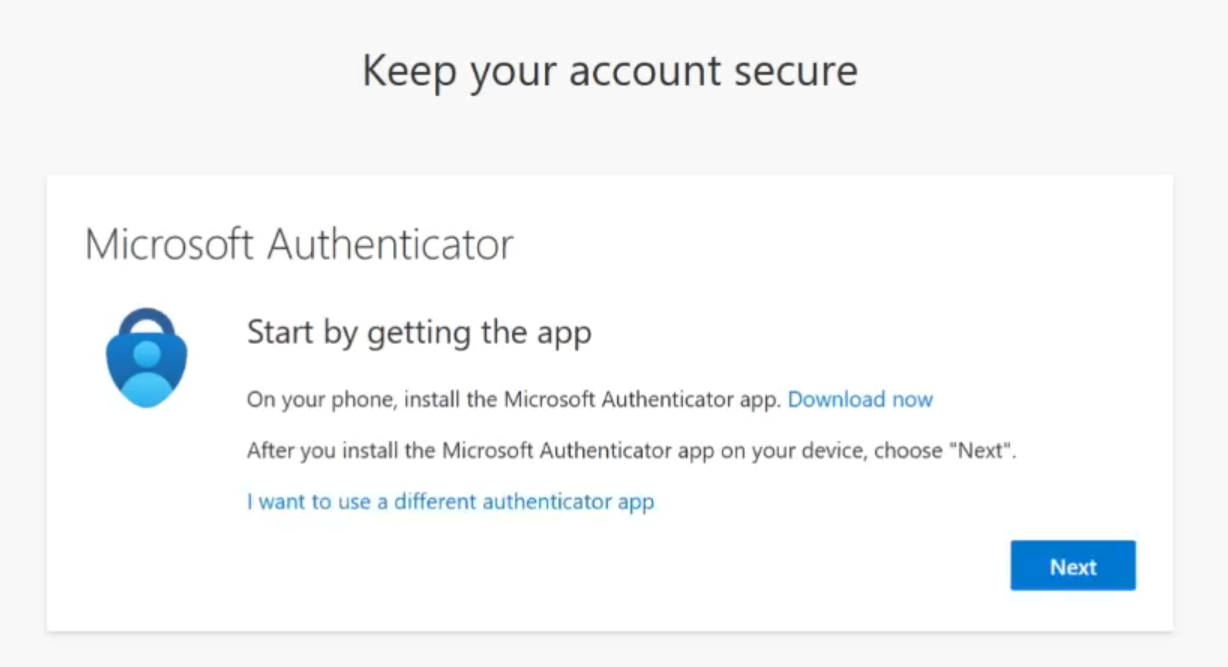Click the word "different" in the alternate app link
Image resolution: width=1228 pixels, height=667 pixels.
[435, 501]
